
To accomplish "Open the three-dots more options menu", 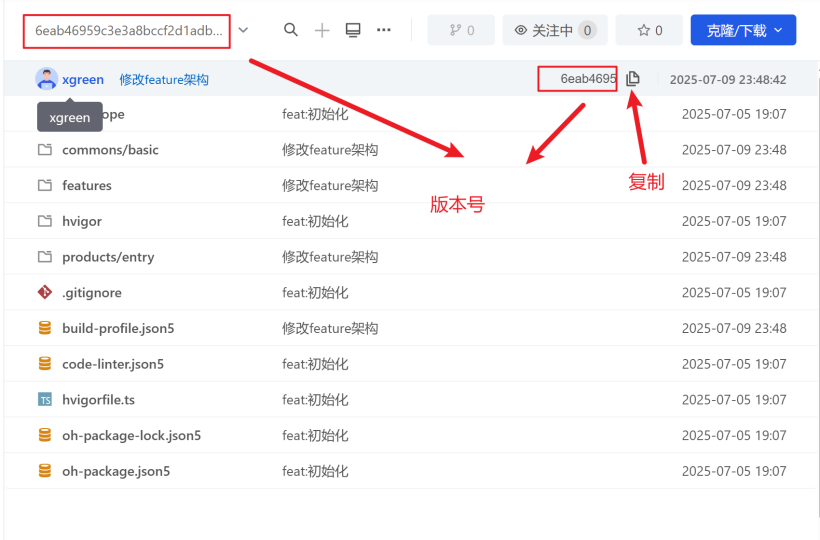I will click(384, 30).
